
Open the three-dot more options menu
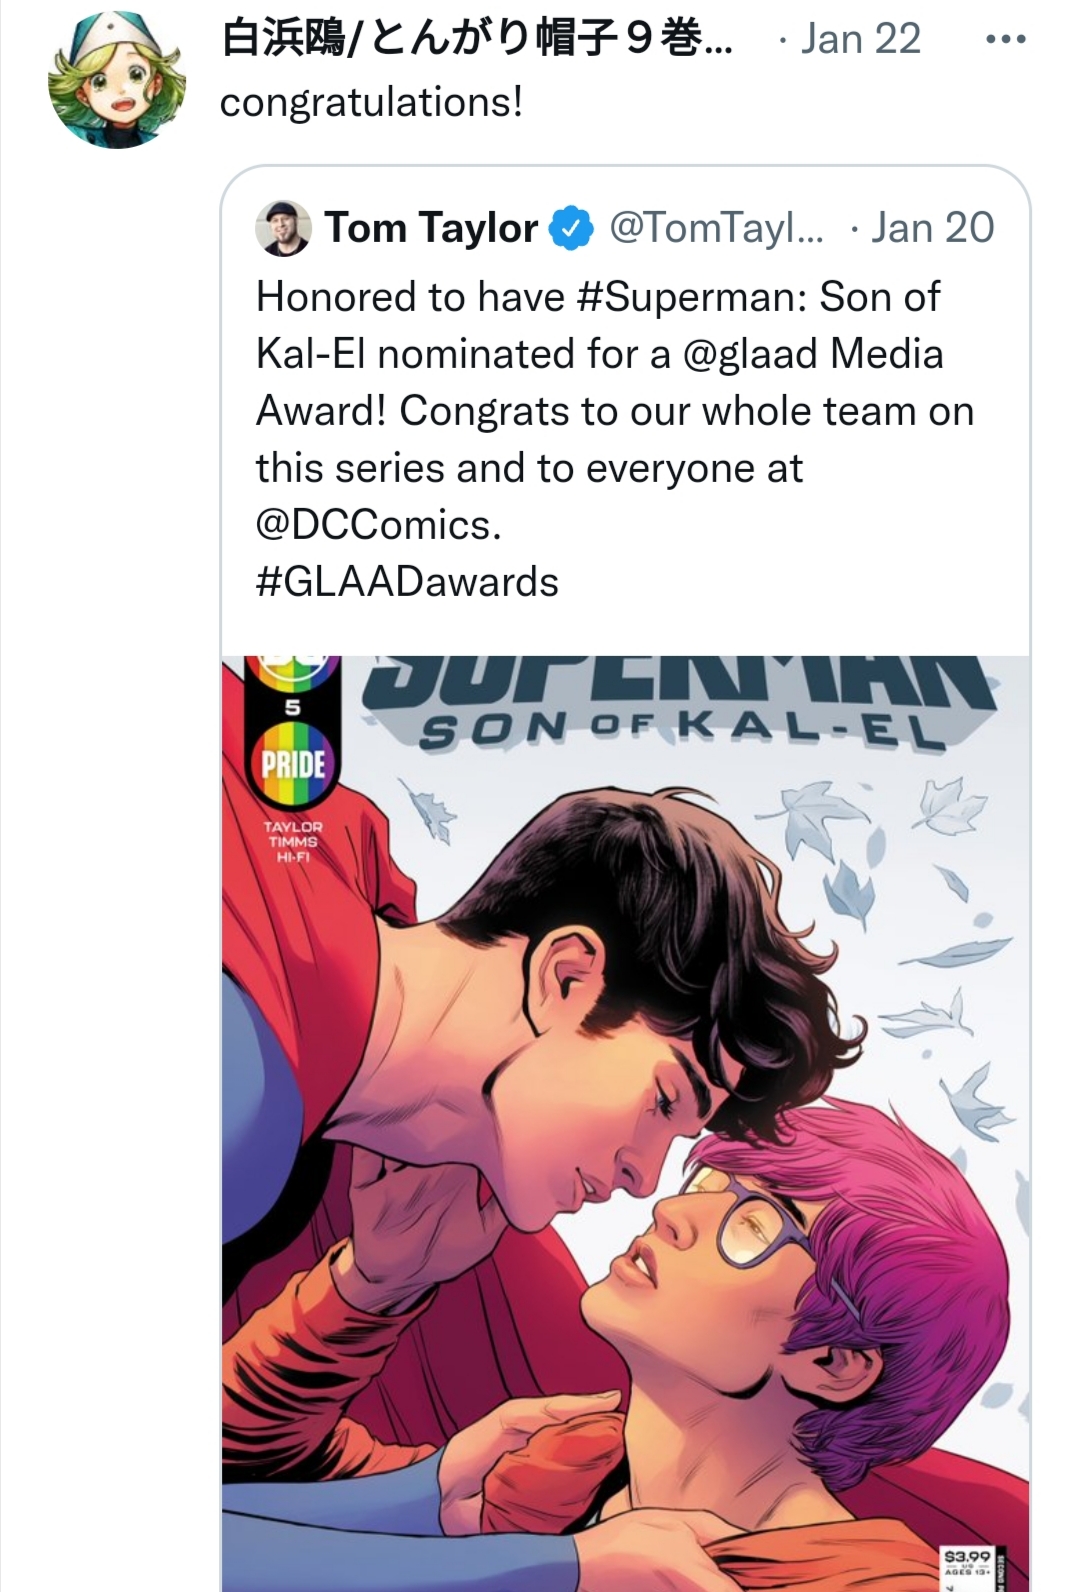(x=1005, y=40)
